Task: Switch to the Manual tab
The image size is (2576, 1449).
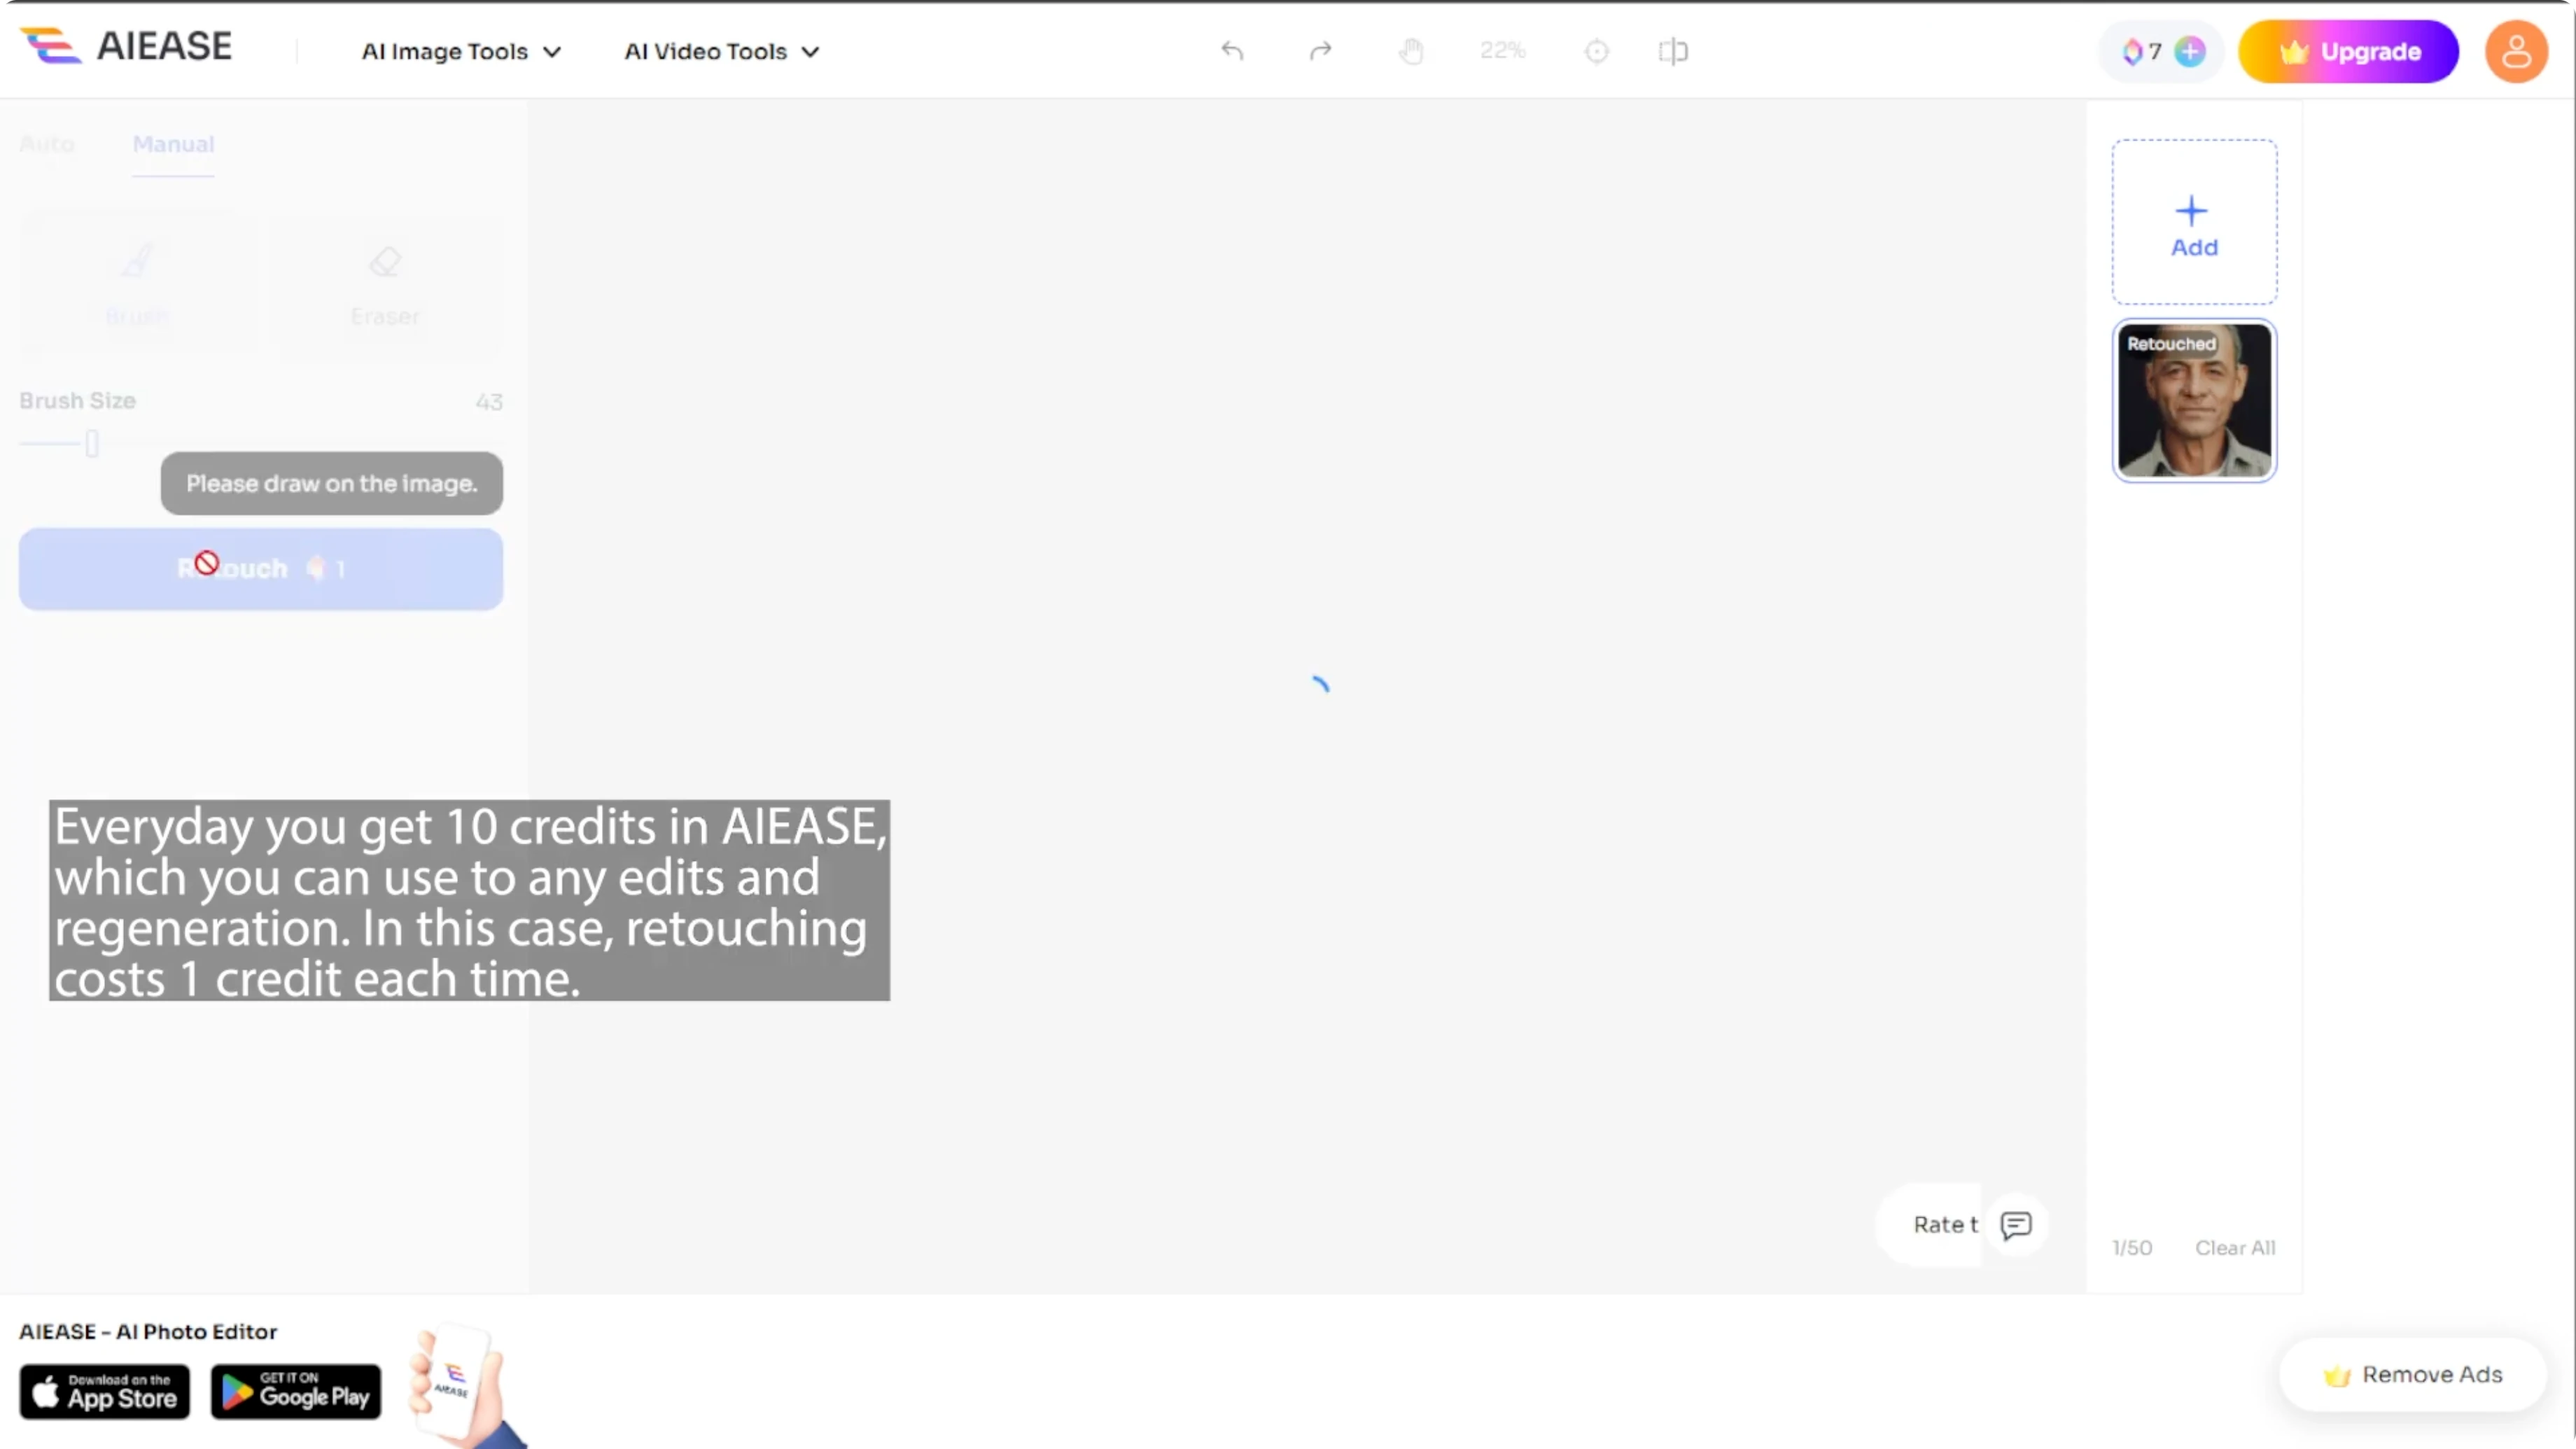Action: pyautogui.click(x=174, y=144)
